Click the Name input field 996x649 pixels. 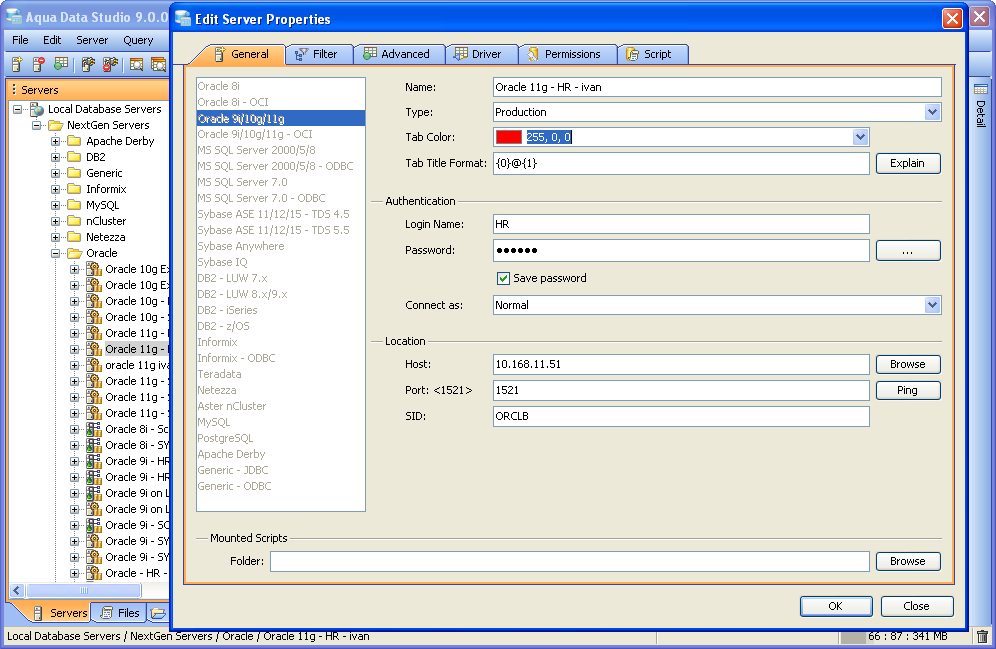click(717, 88)
